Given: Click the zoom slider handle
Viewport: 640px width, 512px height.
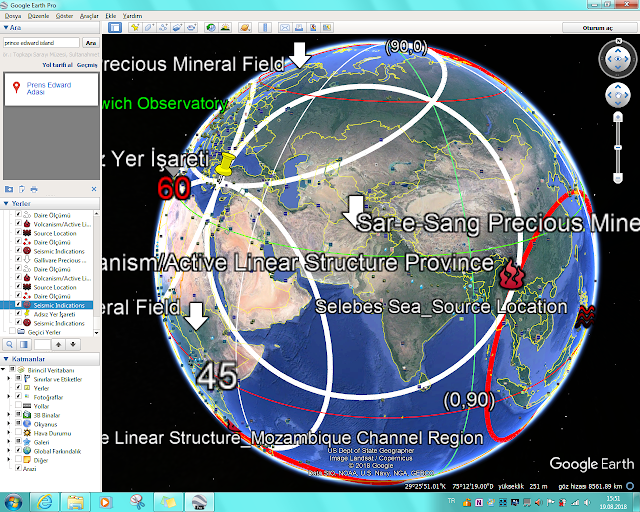Looking at the screenshot, I should click(618, 147).
